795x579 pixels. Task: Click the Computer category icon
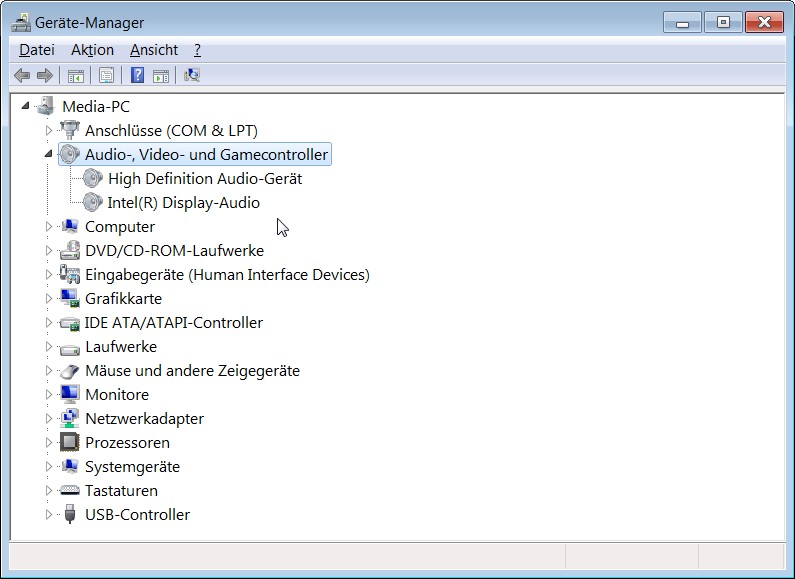click(x=69, y=226)
